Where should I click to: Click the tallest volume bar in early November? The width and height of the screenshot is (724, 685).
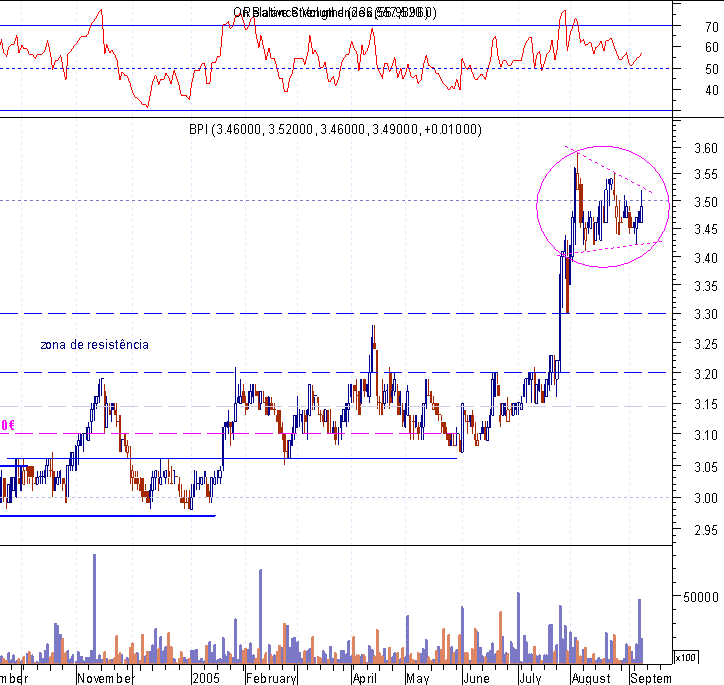(x=95, y=608)
